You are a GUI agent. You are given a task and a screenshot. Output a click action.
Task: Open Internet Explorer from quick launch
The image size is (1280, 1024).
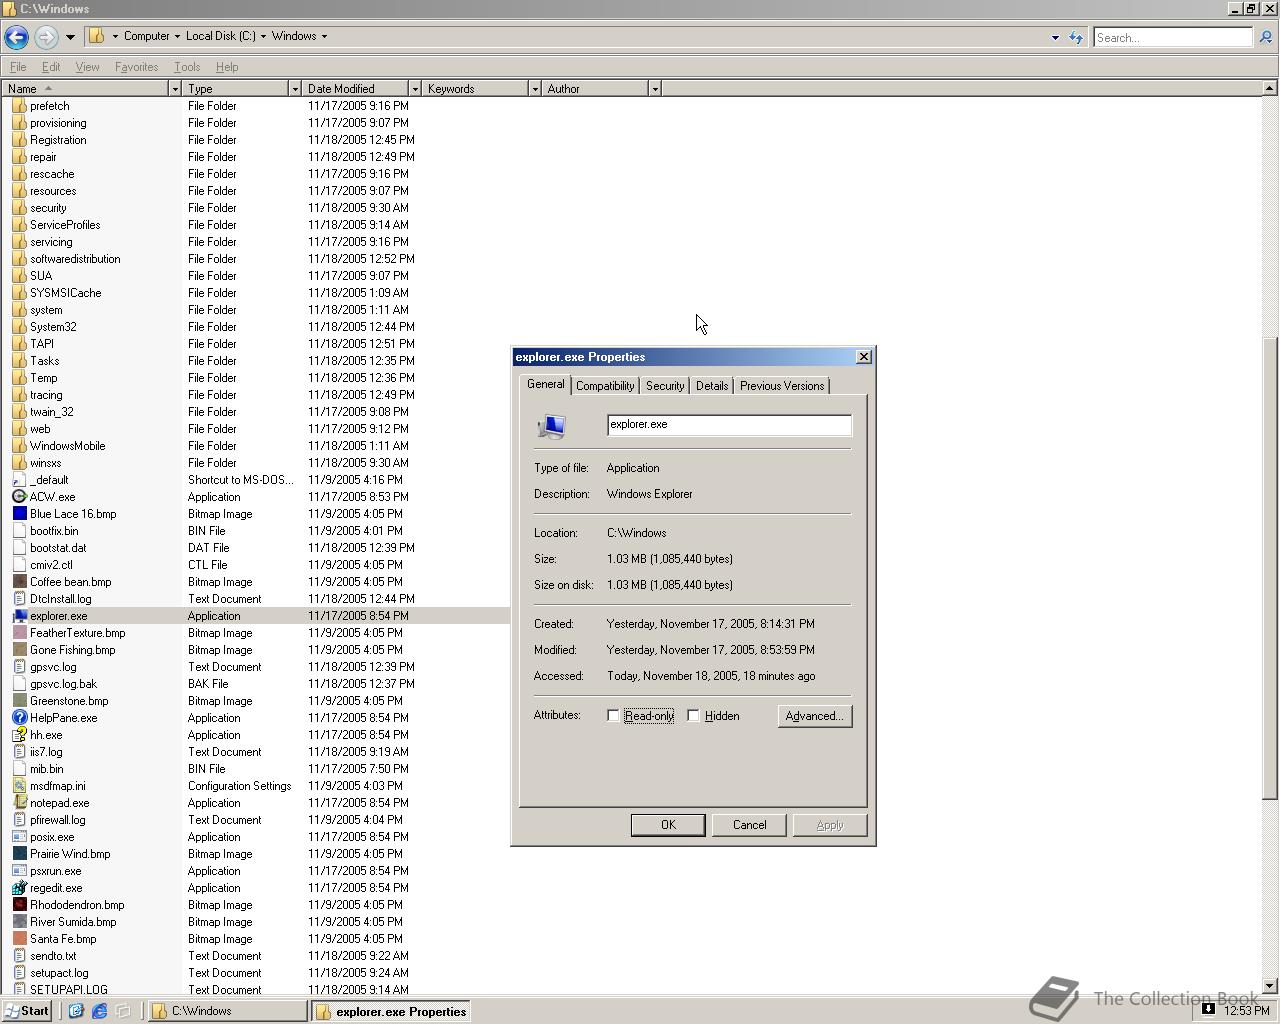[99, 1011]
